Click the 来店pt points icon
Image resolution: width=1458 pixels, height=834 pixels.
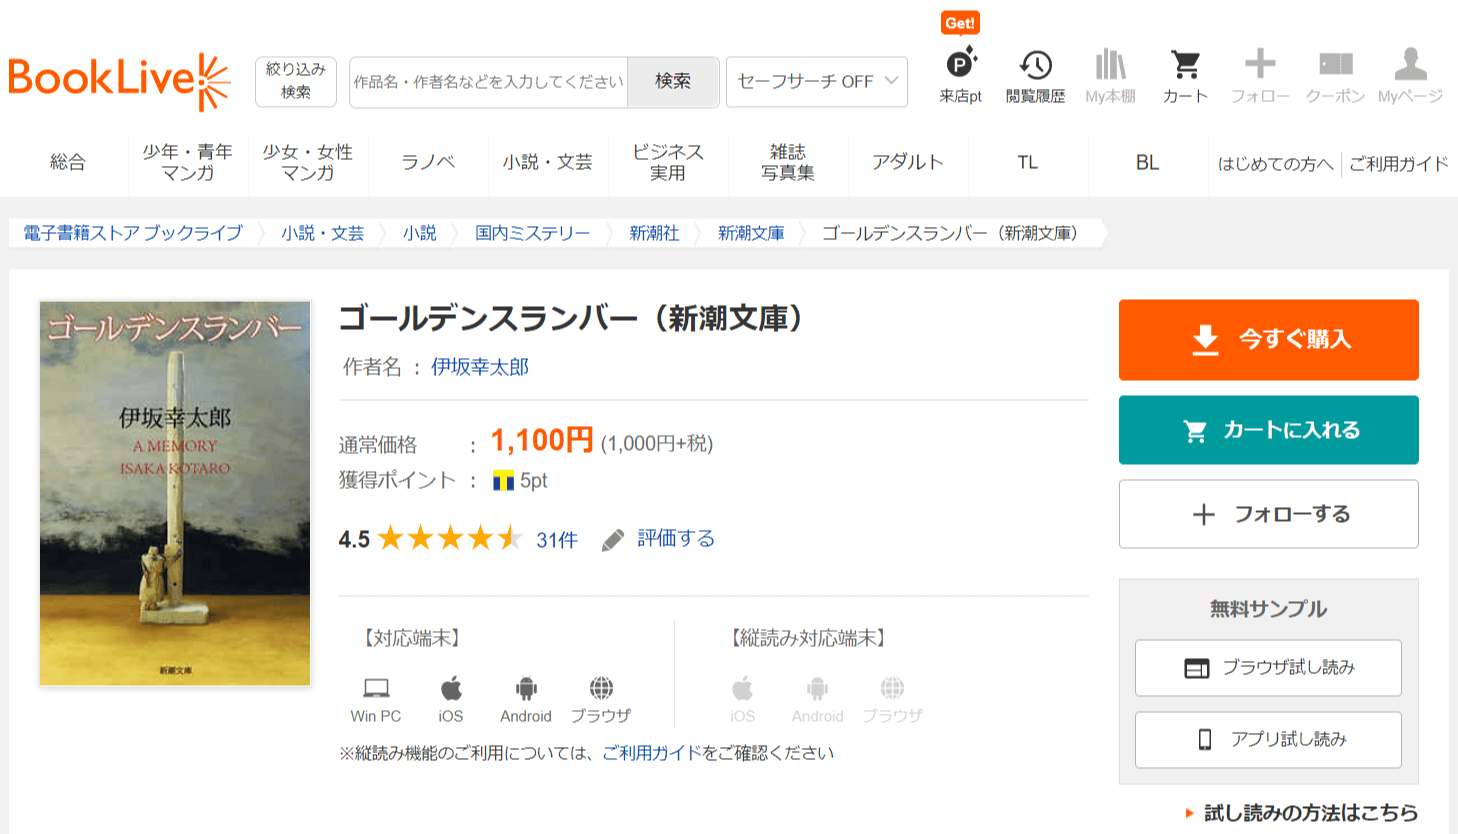(x=960, y=66)
